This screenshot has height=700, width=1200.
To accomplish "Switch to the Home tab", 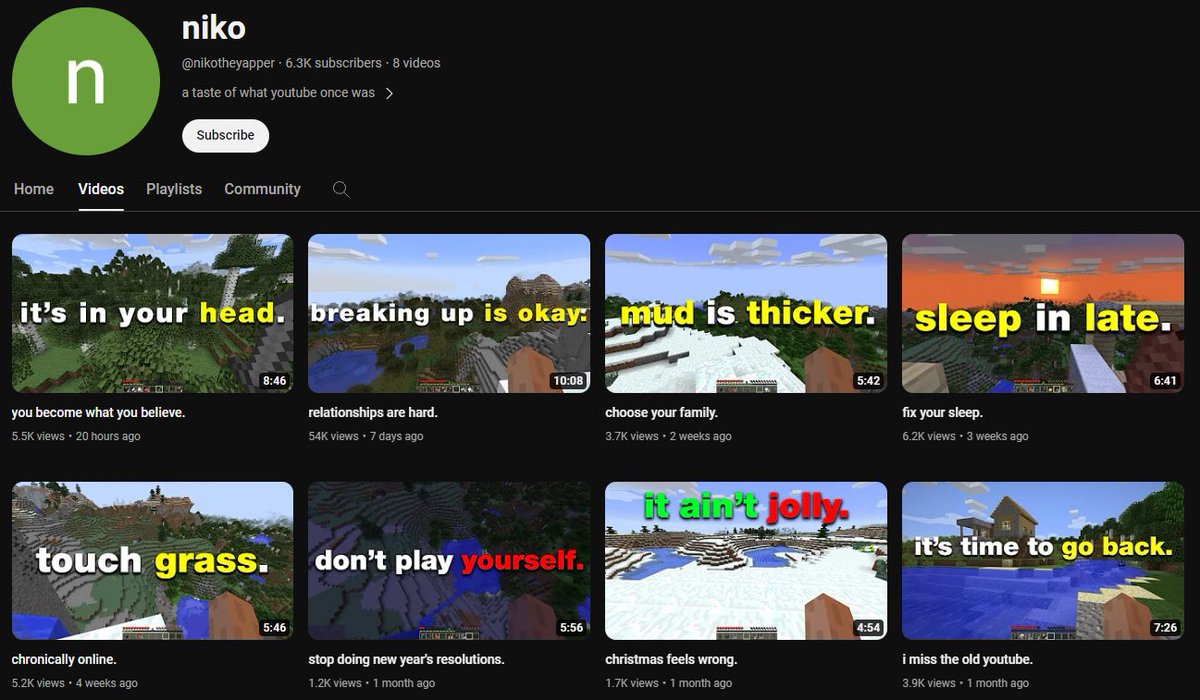I will [33, 189].
